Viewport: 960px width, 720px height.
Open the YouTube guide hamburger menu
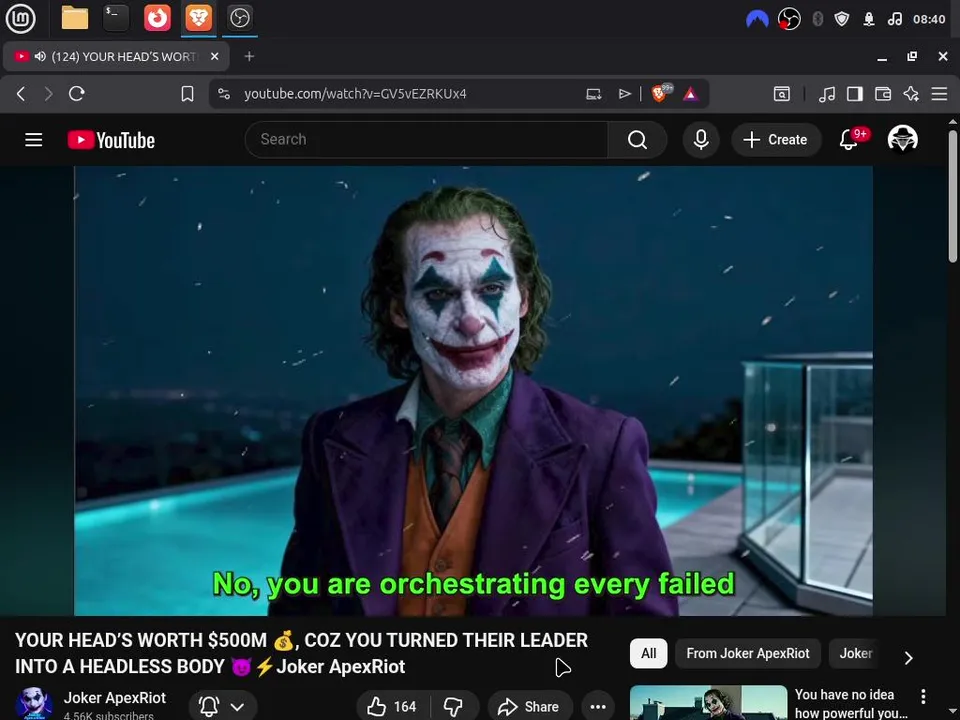[34, 140]
